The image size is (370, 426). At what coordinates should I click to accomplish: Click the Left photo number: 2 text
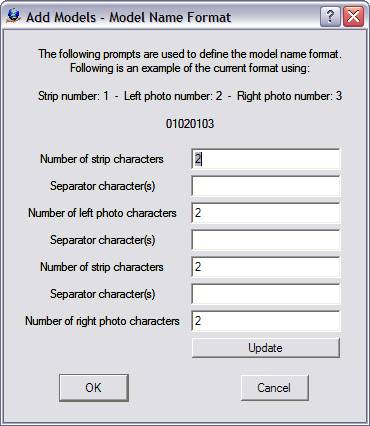coord(173,96)
